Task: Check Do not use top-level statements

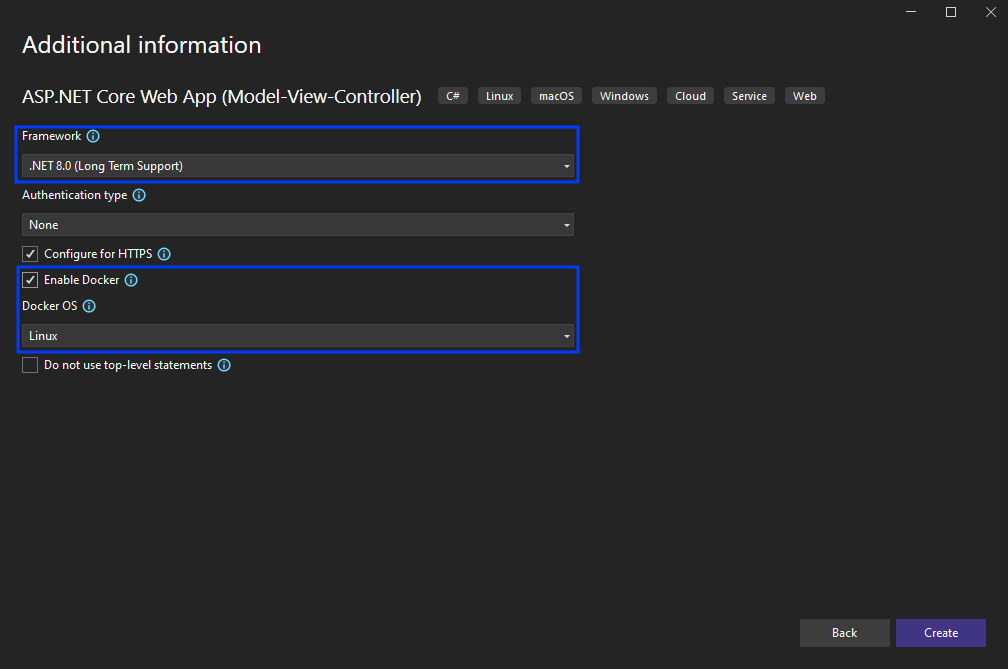Action: coord(30,365)
